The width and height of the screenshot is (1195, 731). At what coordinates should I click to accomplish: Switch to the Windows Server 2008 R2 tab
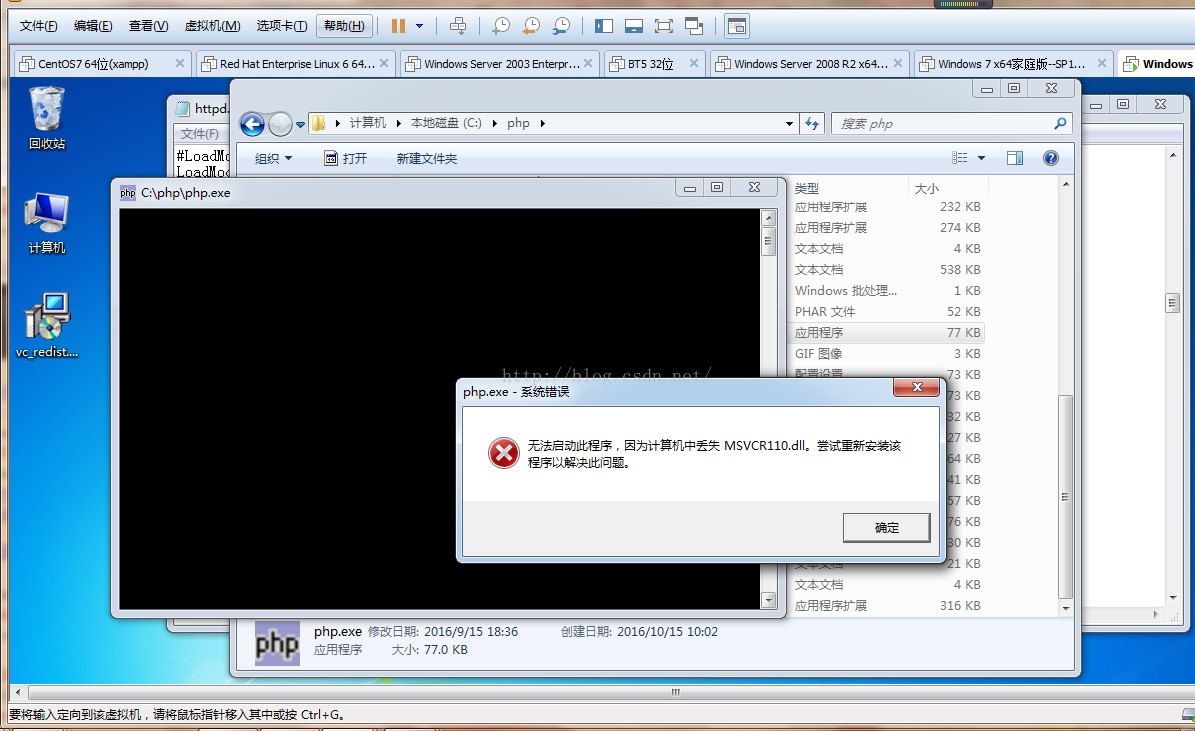(x=811, y=64)
